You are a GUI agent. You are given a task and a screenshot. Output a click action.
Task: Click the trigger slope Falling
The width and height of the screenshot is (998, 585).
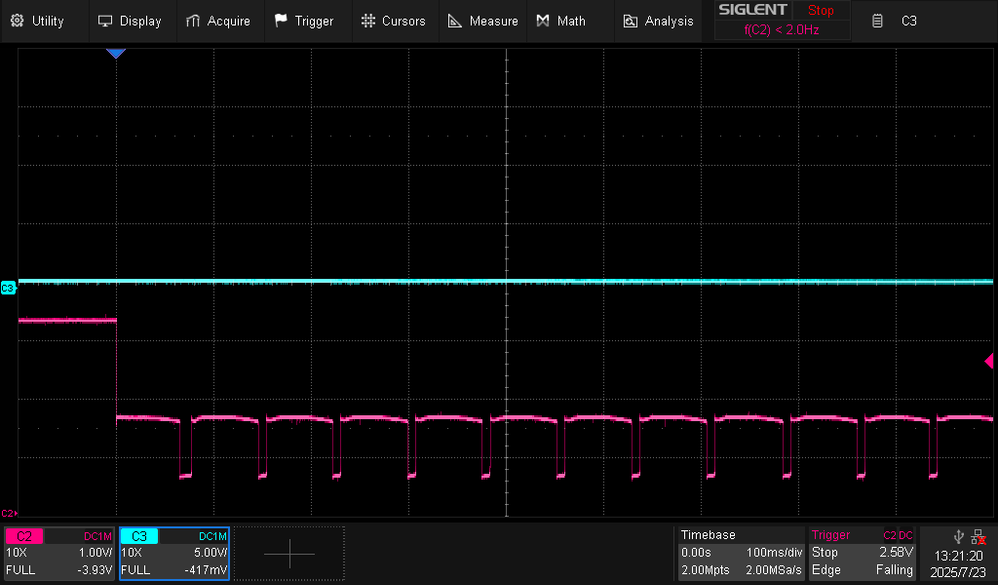(894, 570)
